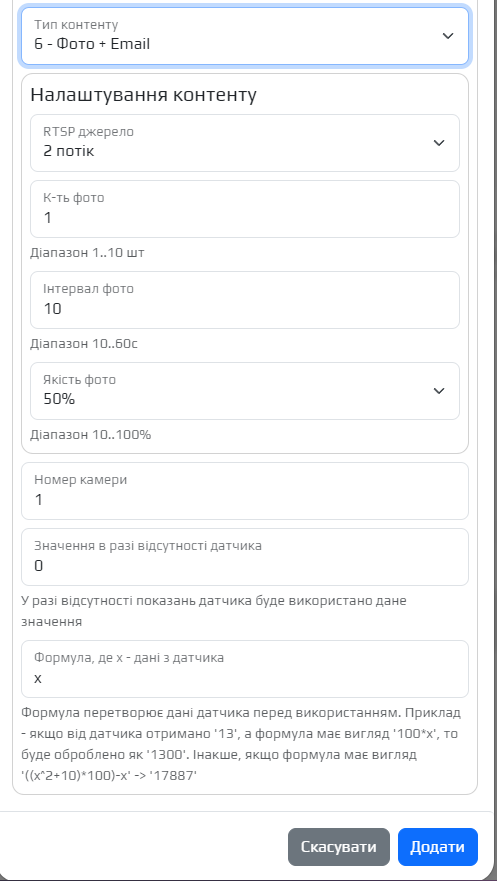Click the К-ть фото label text
Viewport: 497px width, 881px height.
(74, 198)
